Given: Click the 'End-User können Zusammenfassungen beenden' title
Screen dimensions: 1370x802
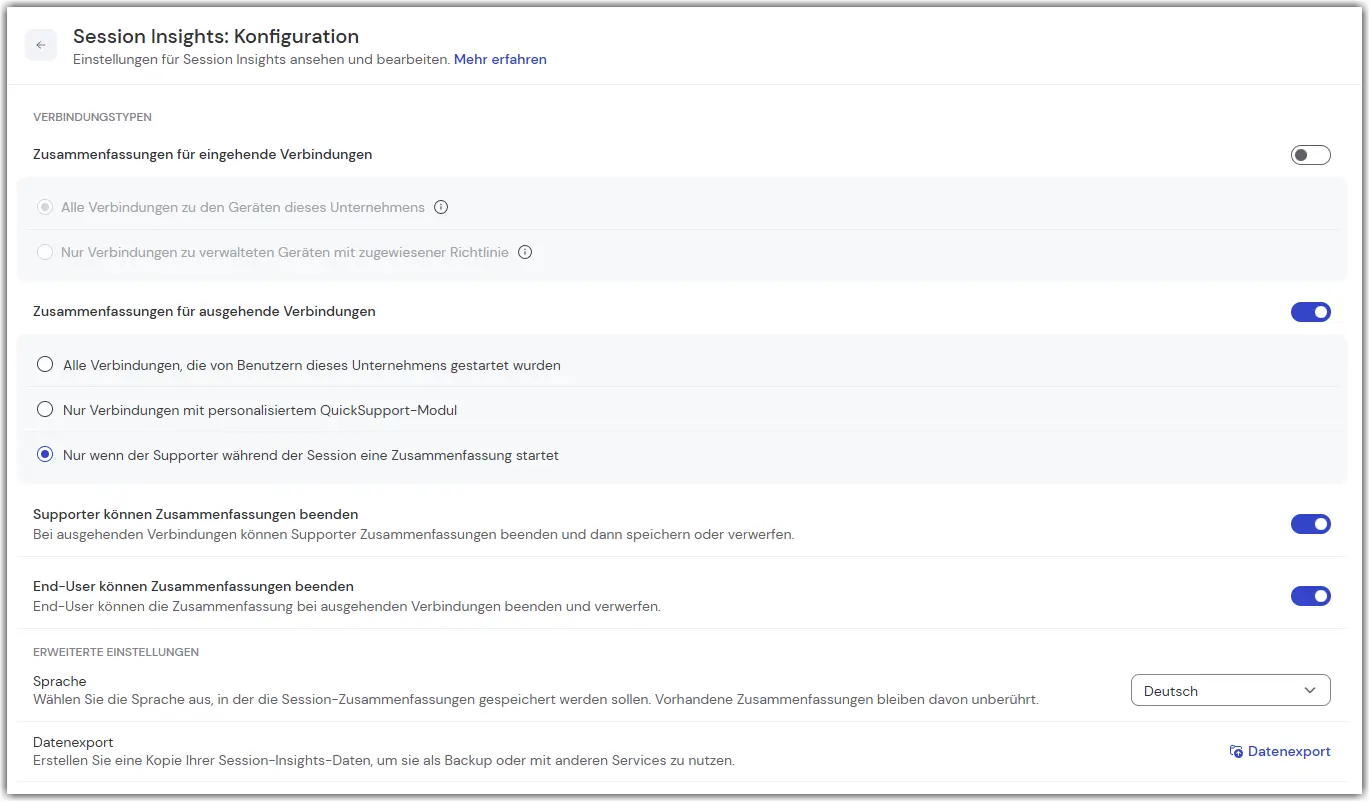Looking at the screenshot, I should [194, 587].
